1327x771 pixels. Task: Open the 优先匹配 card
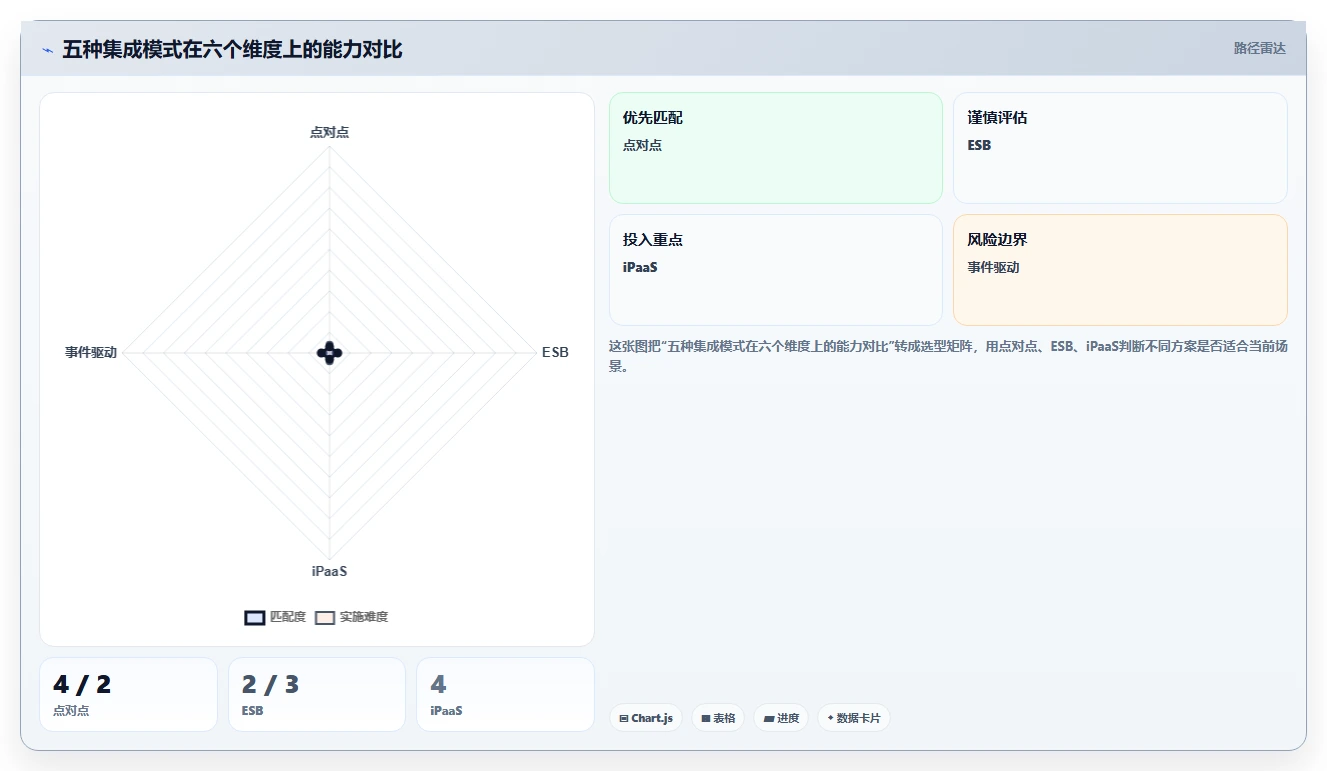tap(776, 148)
